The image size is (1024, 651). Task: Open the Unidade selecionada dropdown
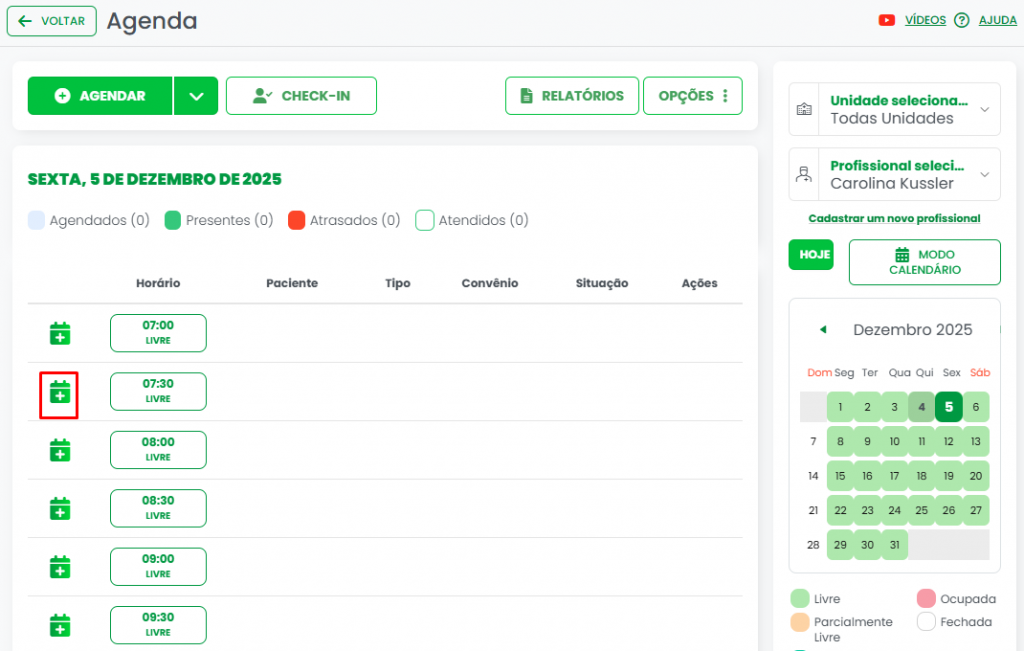click(x=894, y=109)
